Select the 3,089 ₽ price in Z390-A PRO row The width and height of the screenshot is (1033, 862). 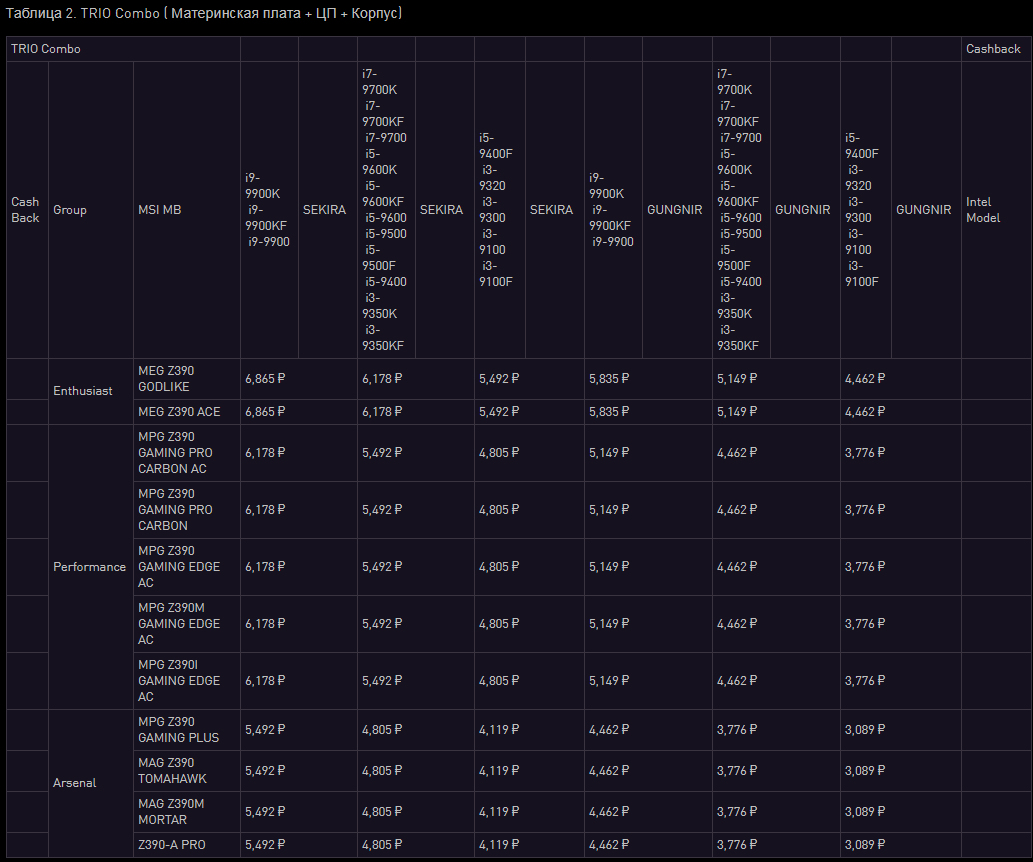tap(865, 845)
